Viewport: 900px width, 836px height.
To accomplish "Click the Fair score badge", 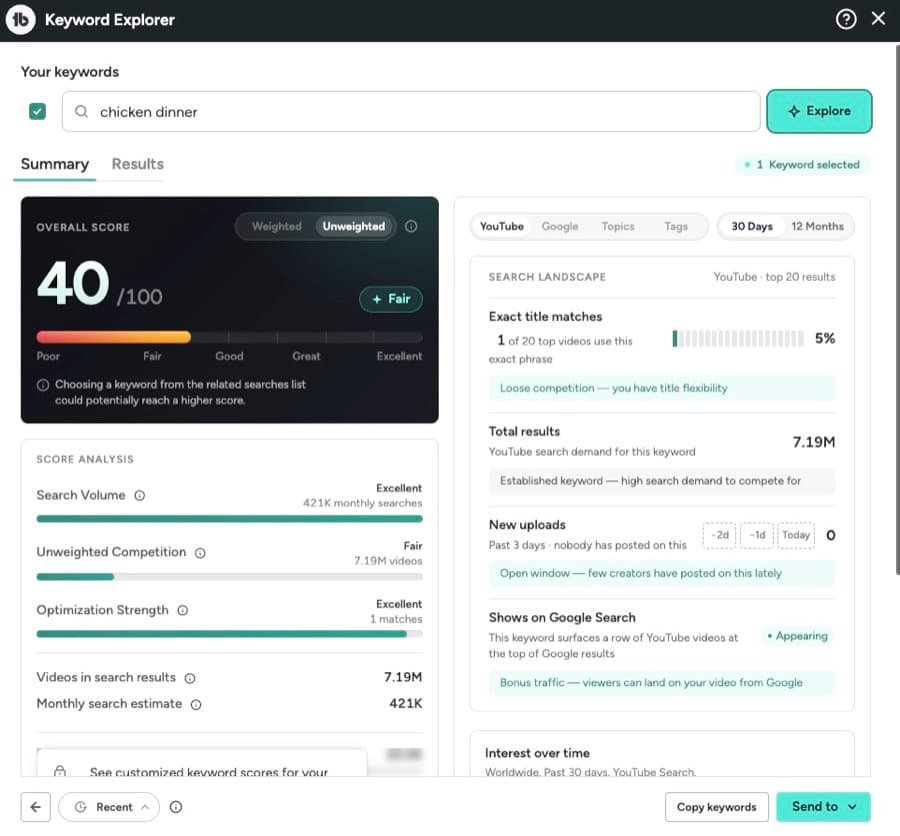I will point(391,299).
